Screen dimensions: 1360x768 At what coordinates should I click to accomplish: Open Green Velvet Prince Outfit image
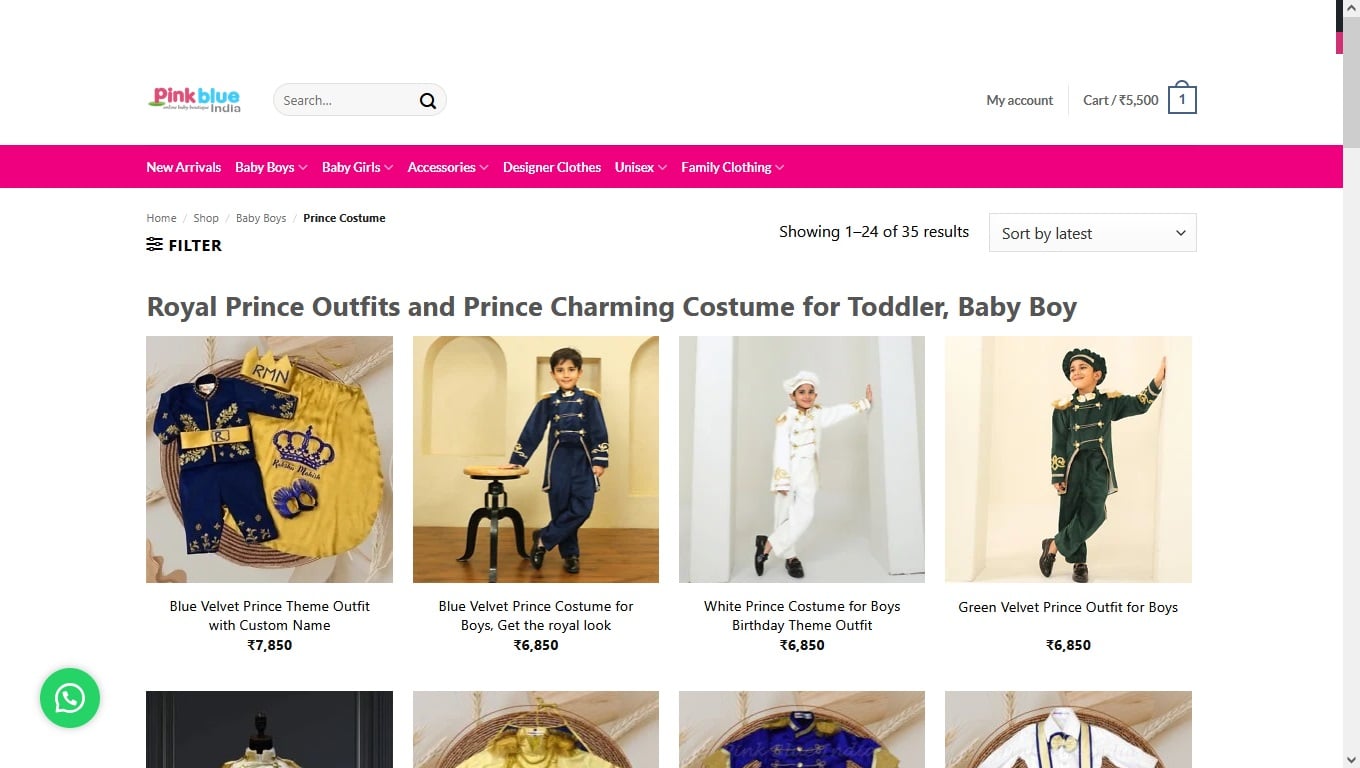pyautogui.click(x=1068, y=459)
